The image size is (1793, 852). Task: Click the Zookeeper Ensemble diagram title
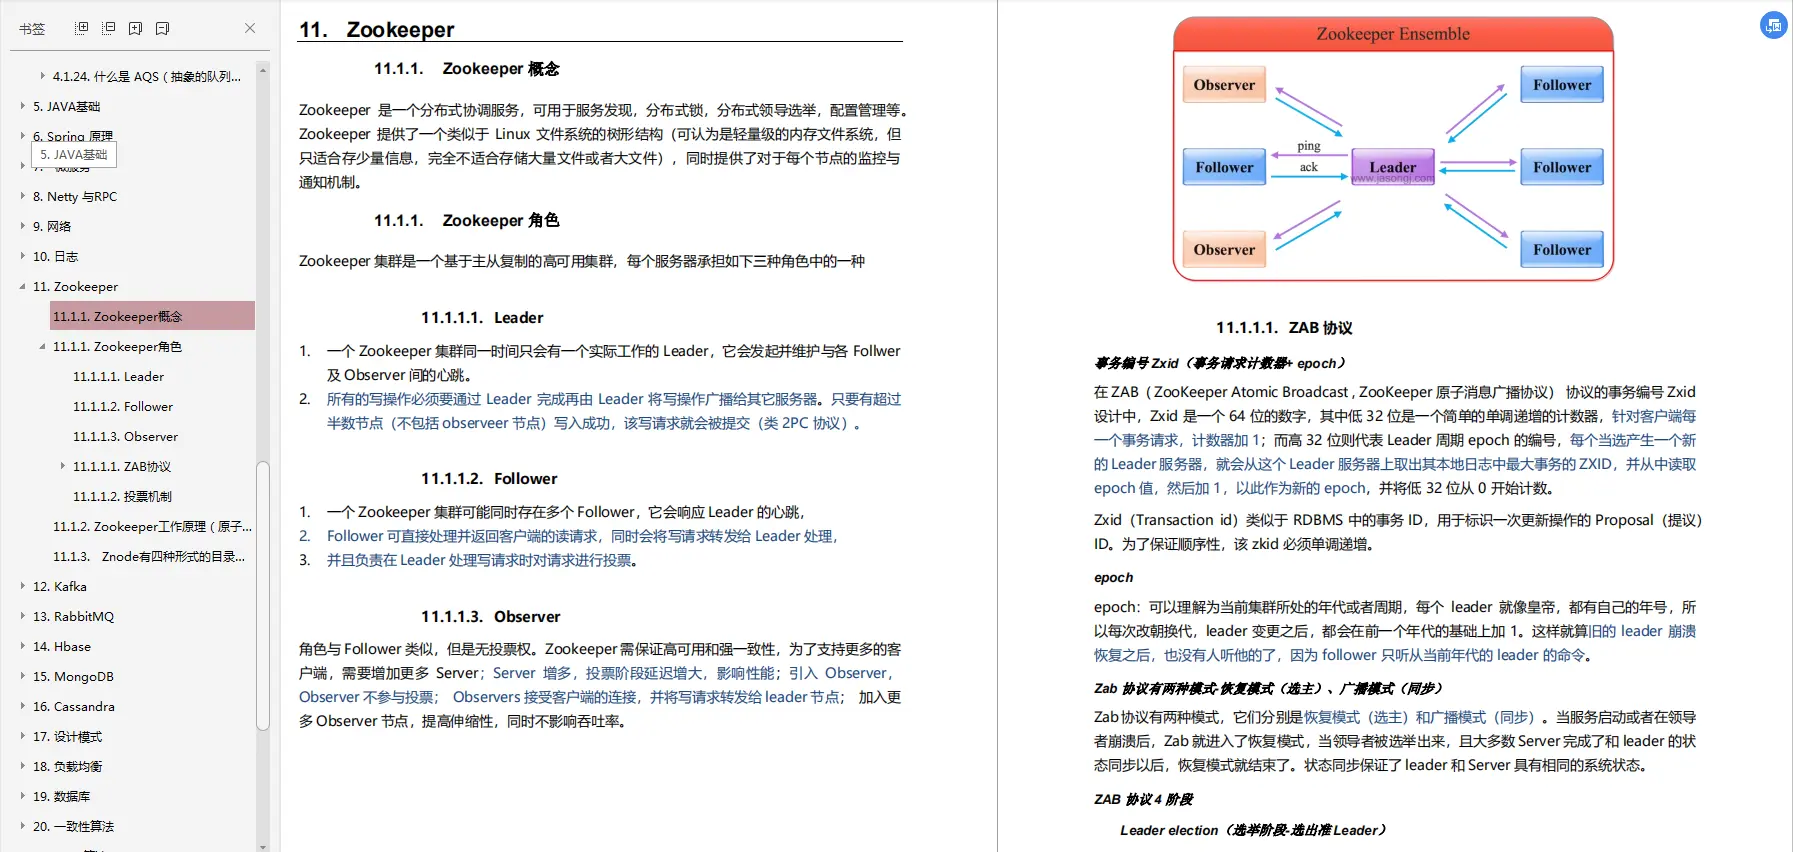[x=1393, y=34]
